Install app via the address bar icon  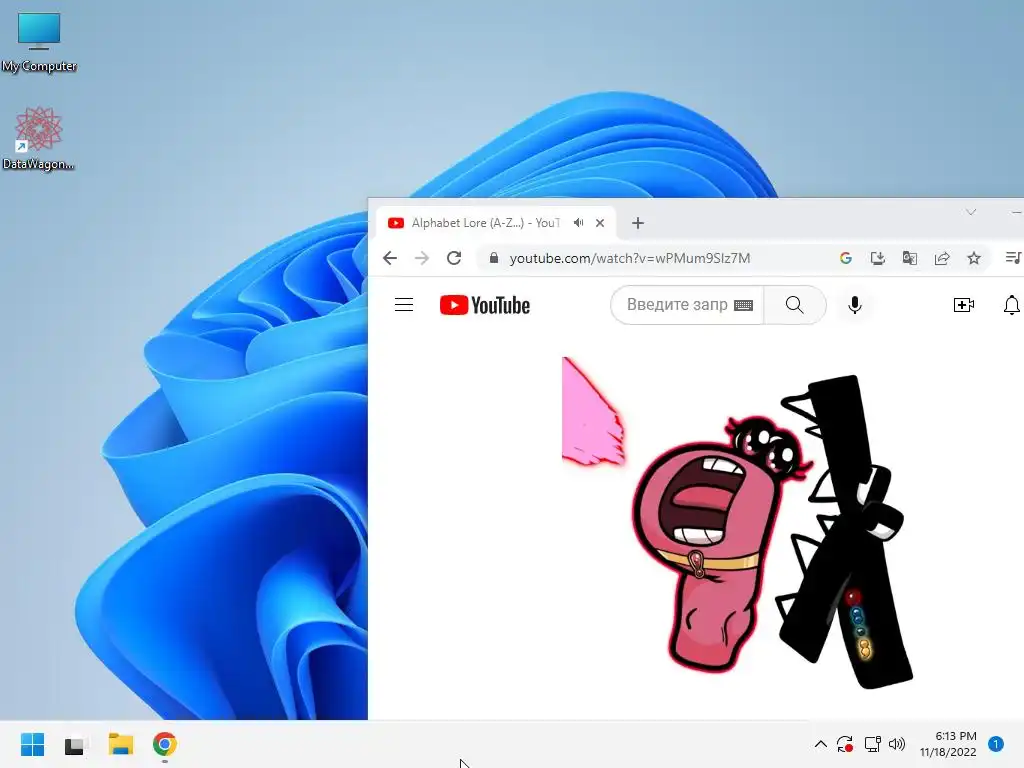(x=878, y=258)
